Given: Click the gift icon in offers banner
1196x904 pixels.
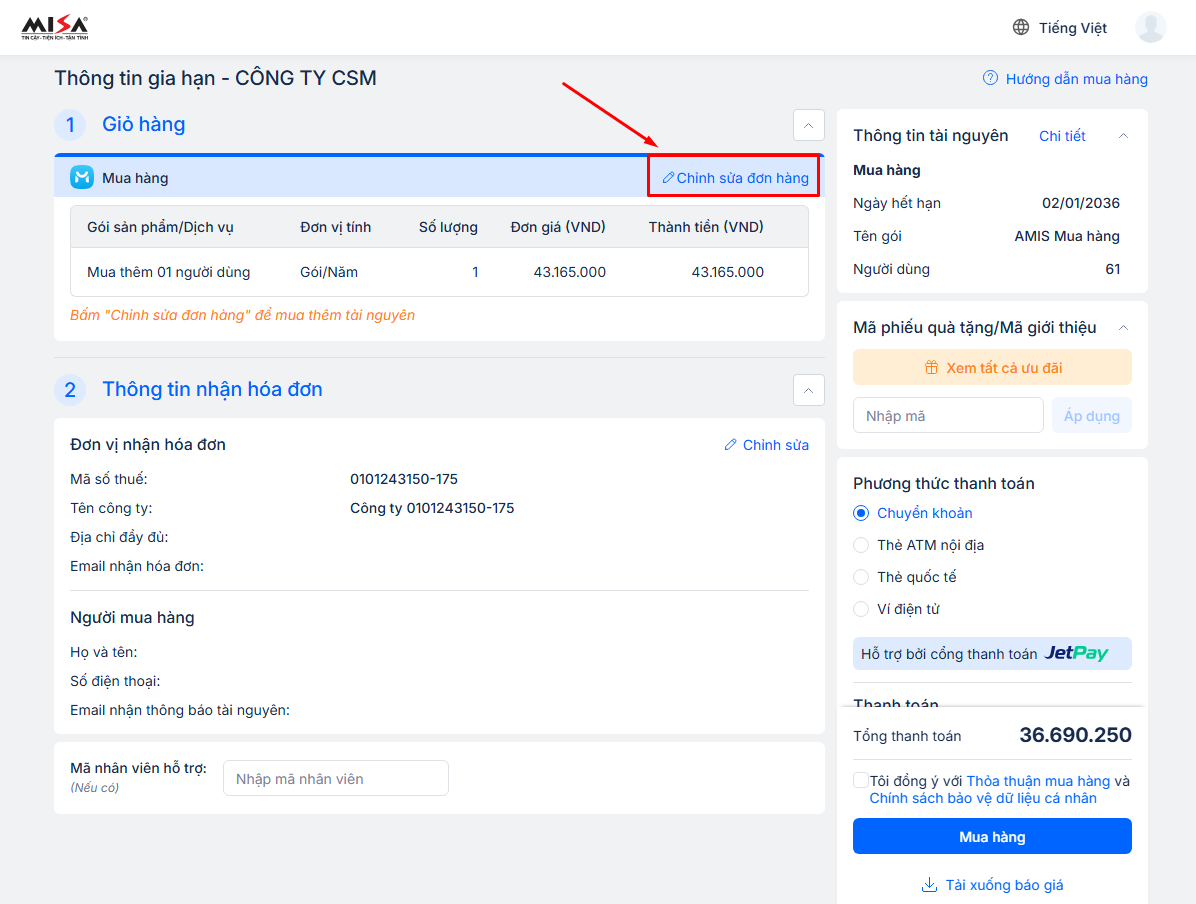Looking at the screenshot, I should (931, 368).
